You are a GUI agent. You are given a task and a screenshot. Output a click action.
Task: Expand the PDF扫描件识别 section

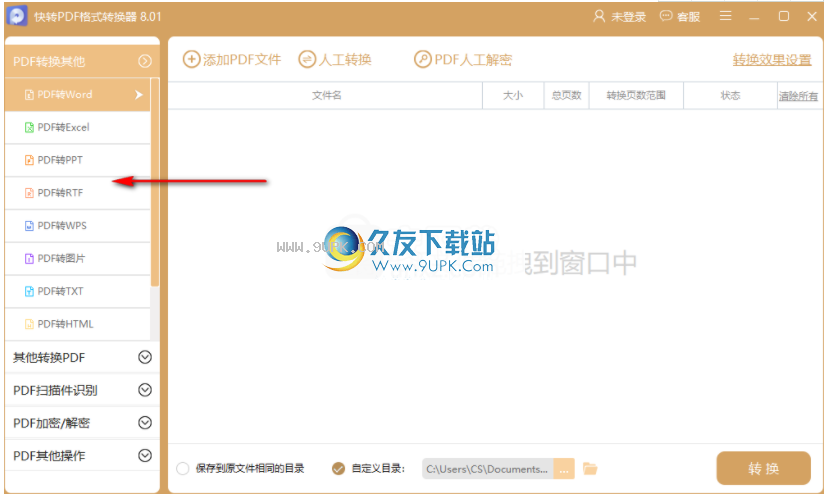(82, 390)
